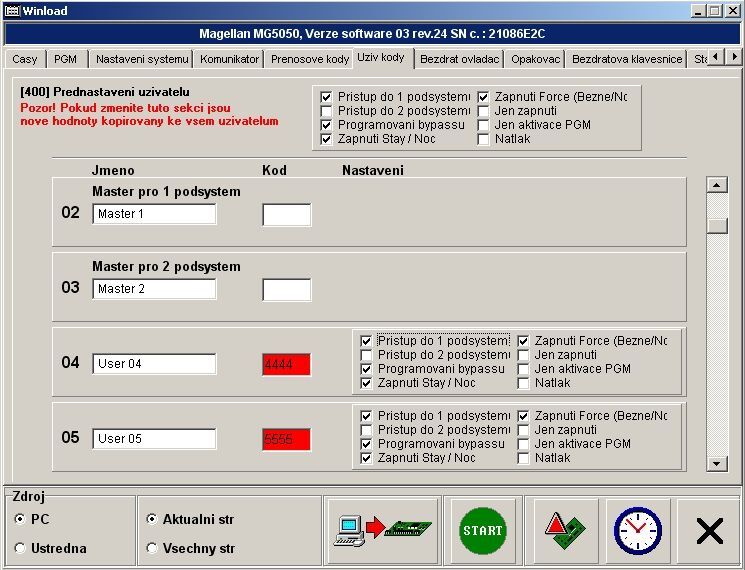The image size is (745, 570).
Task: Click the Master 1 name input field
Action: pyautogui.click(x=154, y=214)
